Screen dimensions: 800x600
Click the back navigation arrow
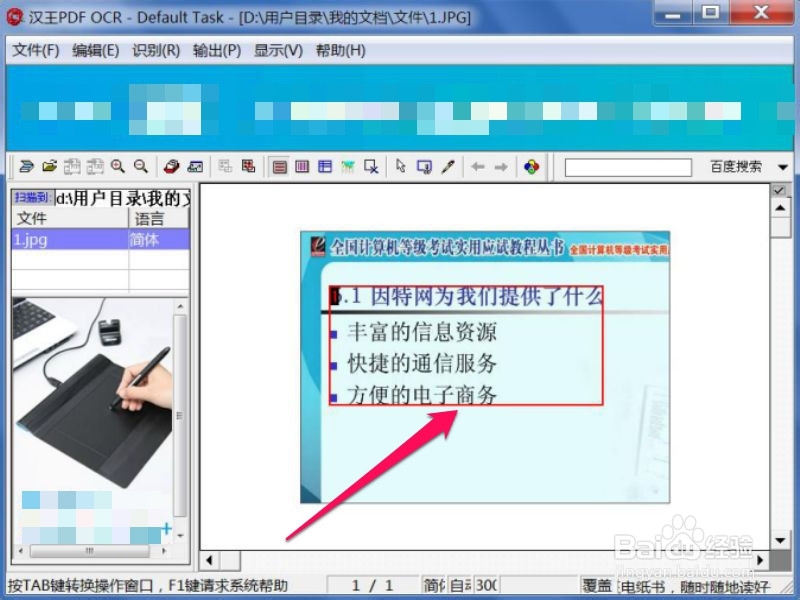tap(478, 166)
